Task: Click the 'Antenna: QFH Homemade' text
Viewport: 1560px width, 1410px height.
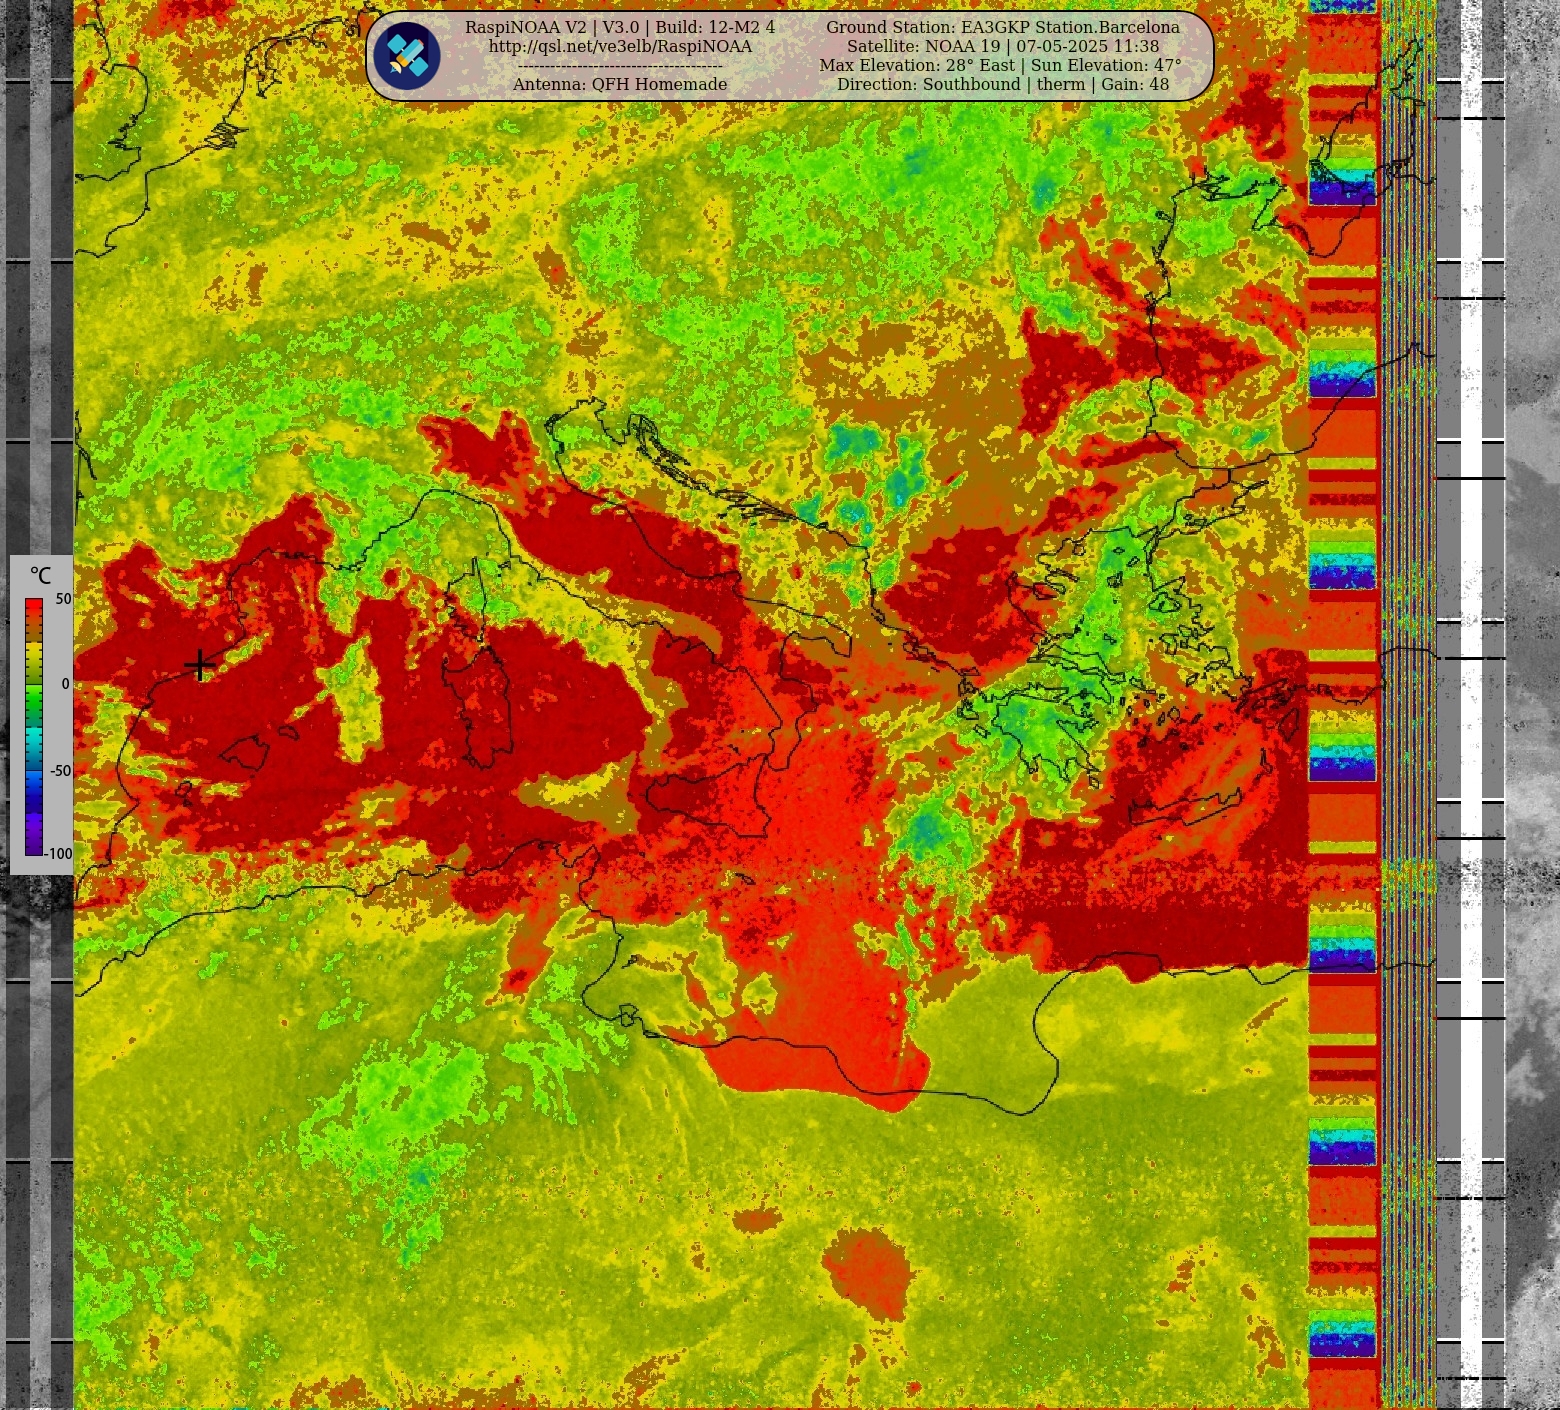Action: click(x=620, y=84)
